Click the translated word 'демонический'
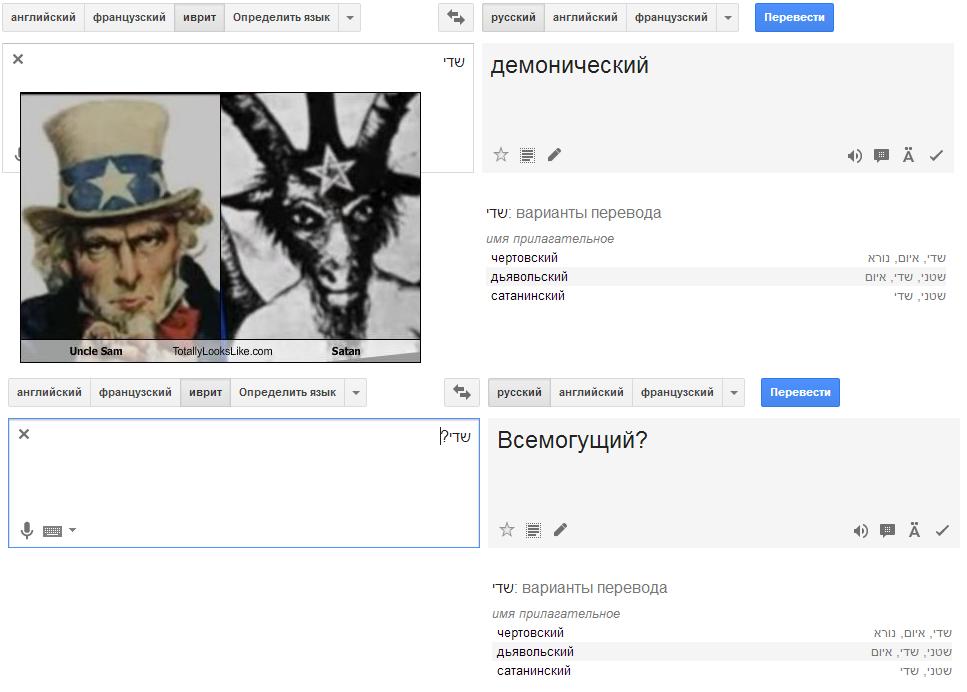 [569, 65]
